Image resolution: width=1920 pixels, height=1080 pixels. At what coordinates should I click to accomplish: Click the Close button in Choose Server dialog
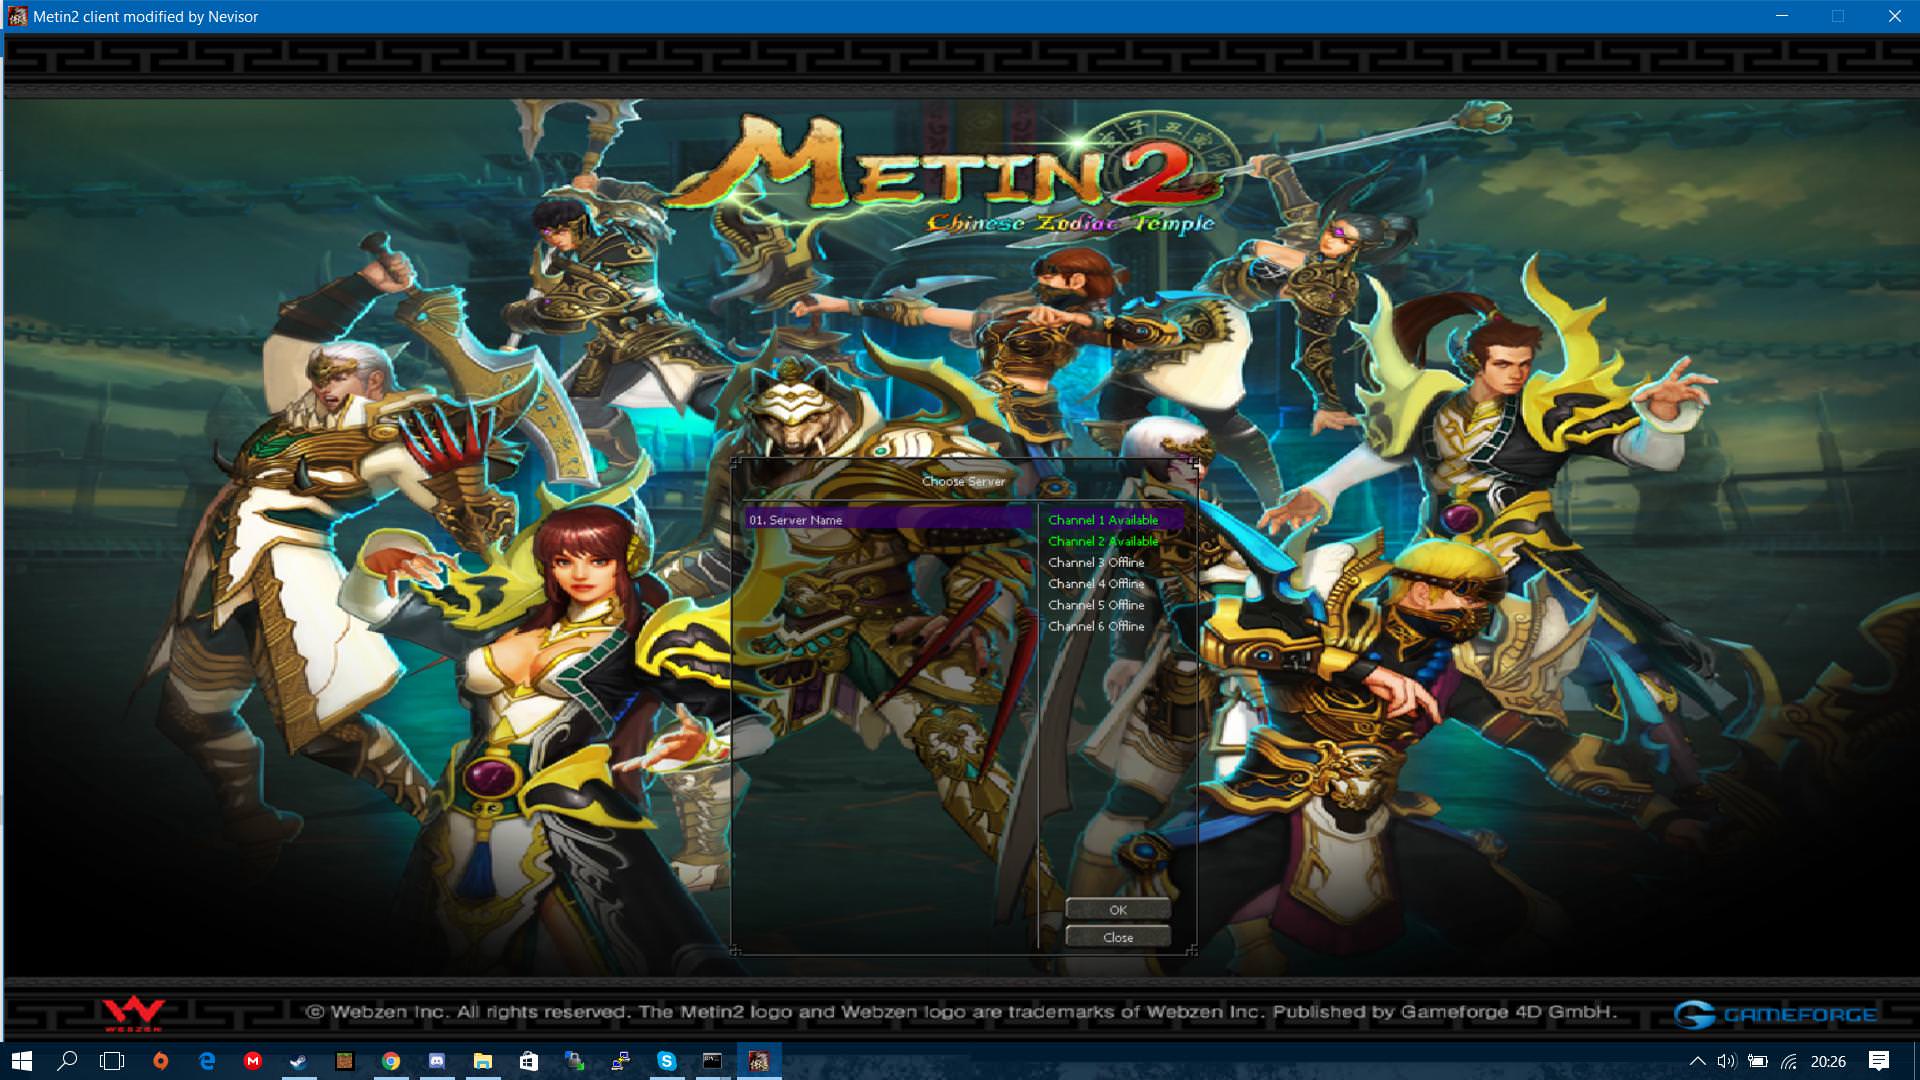(1118, 937)
